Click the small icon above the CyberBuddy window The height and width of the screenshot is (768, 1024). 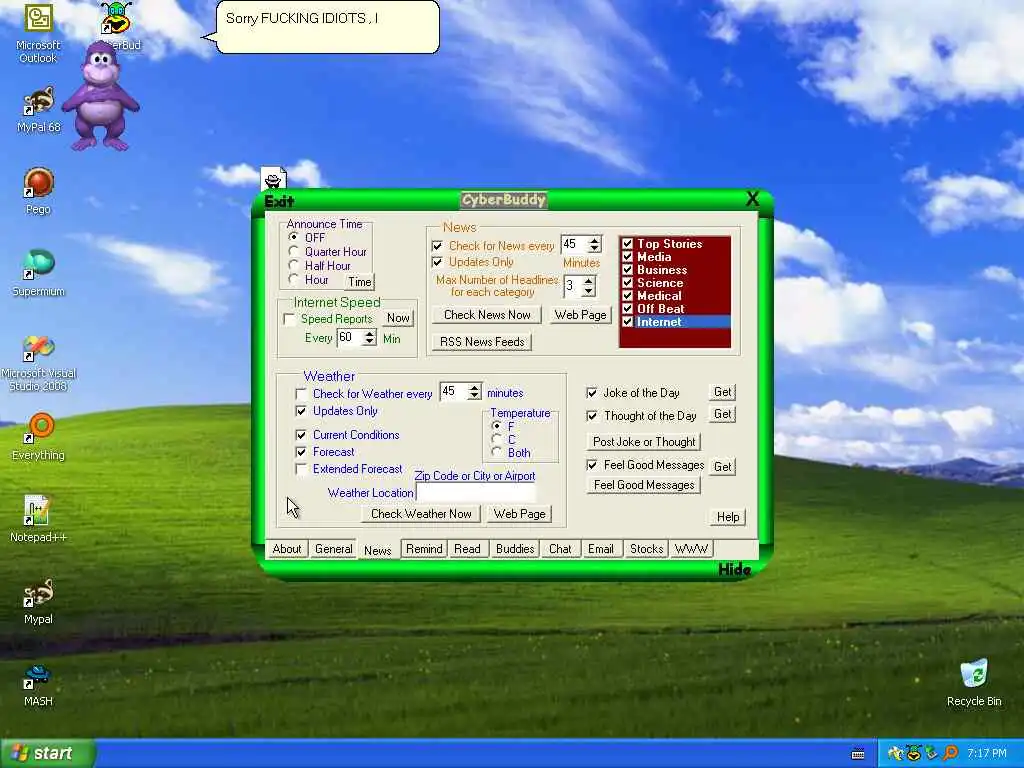click(273, 180)
